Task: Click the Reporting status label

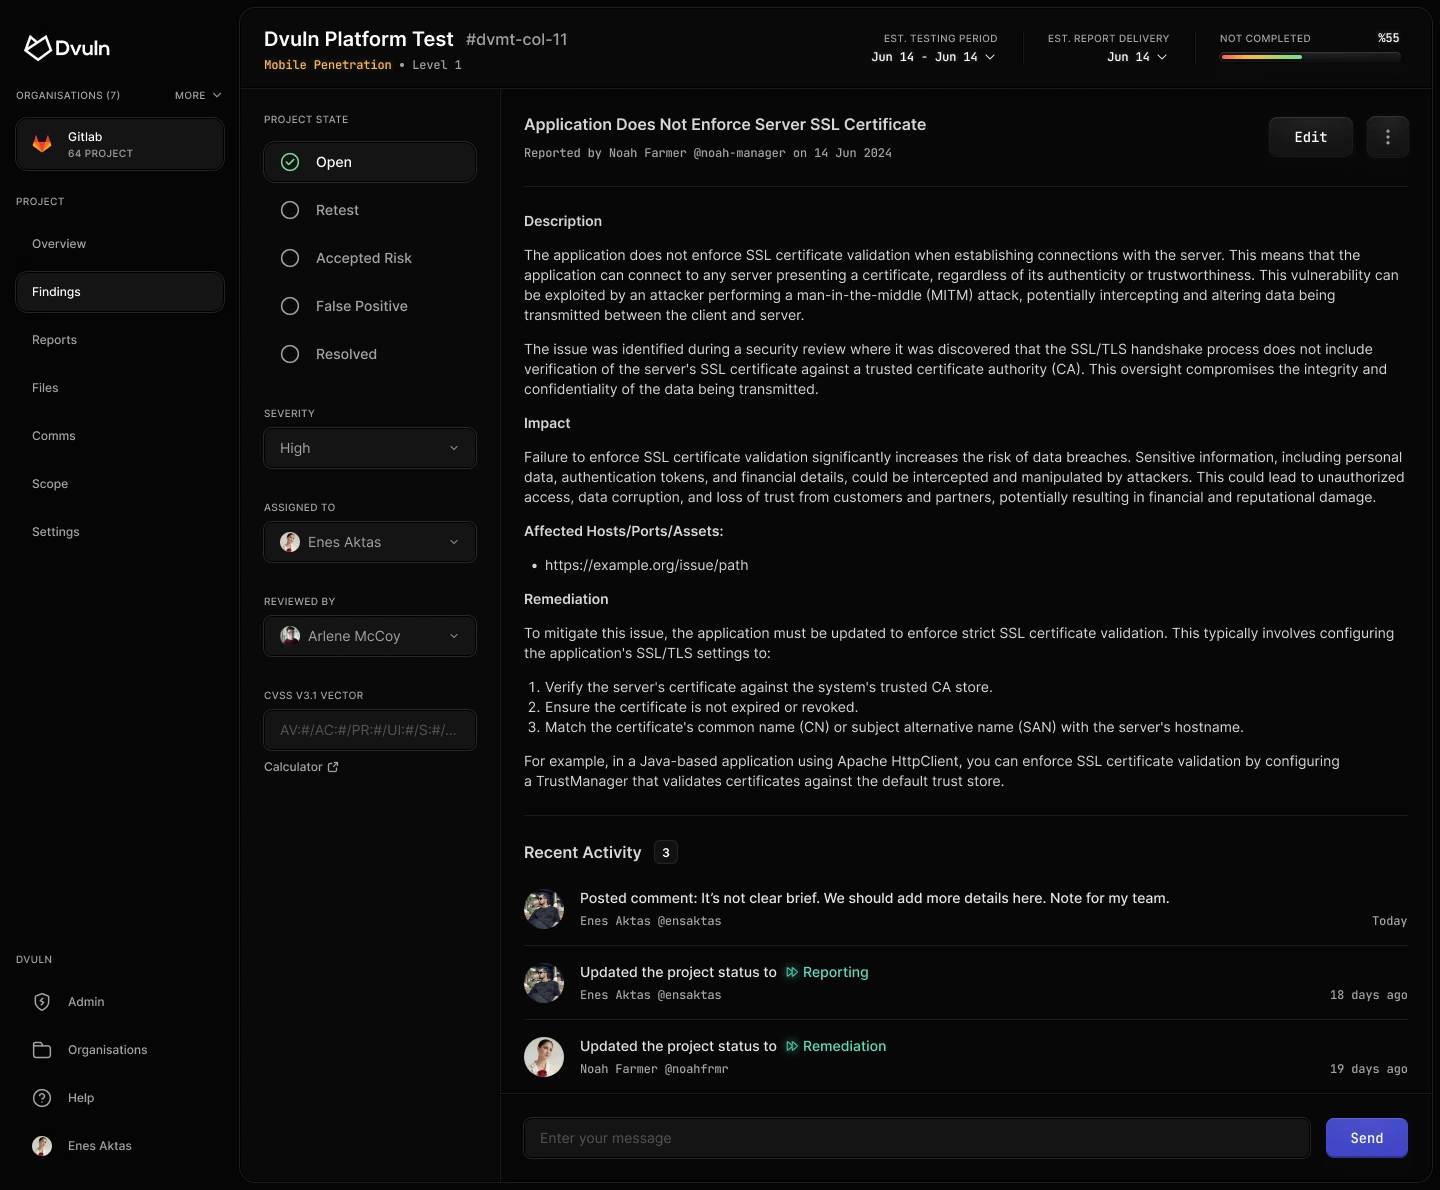Action: (x=835, y=972)
